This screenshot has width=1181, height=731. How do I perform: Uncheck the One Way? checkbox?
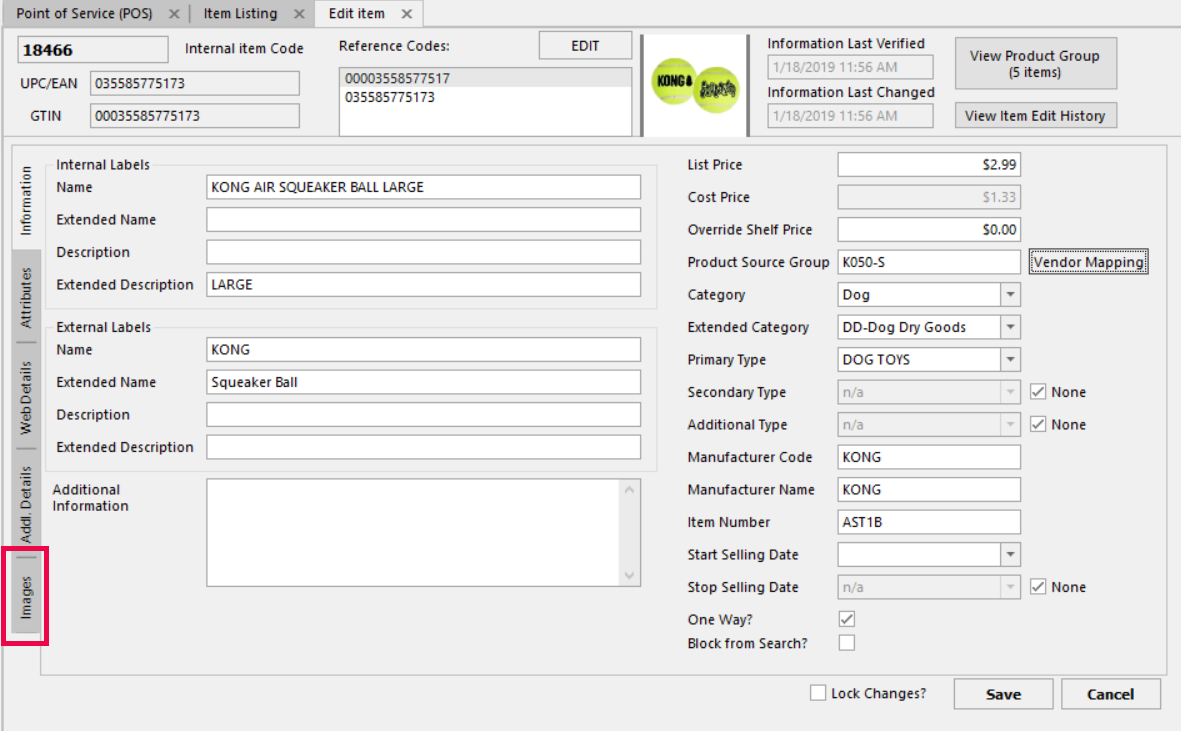(847, 619)
